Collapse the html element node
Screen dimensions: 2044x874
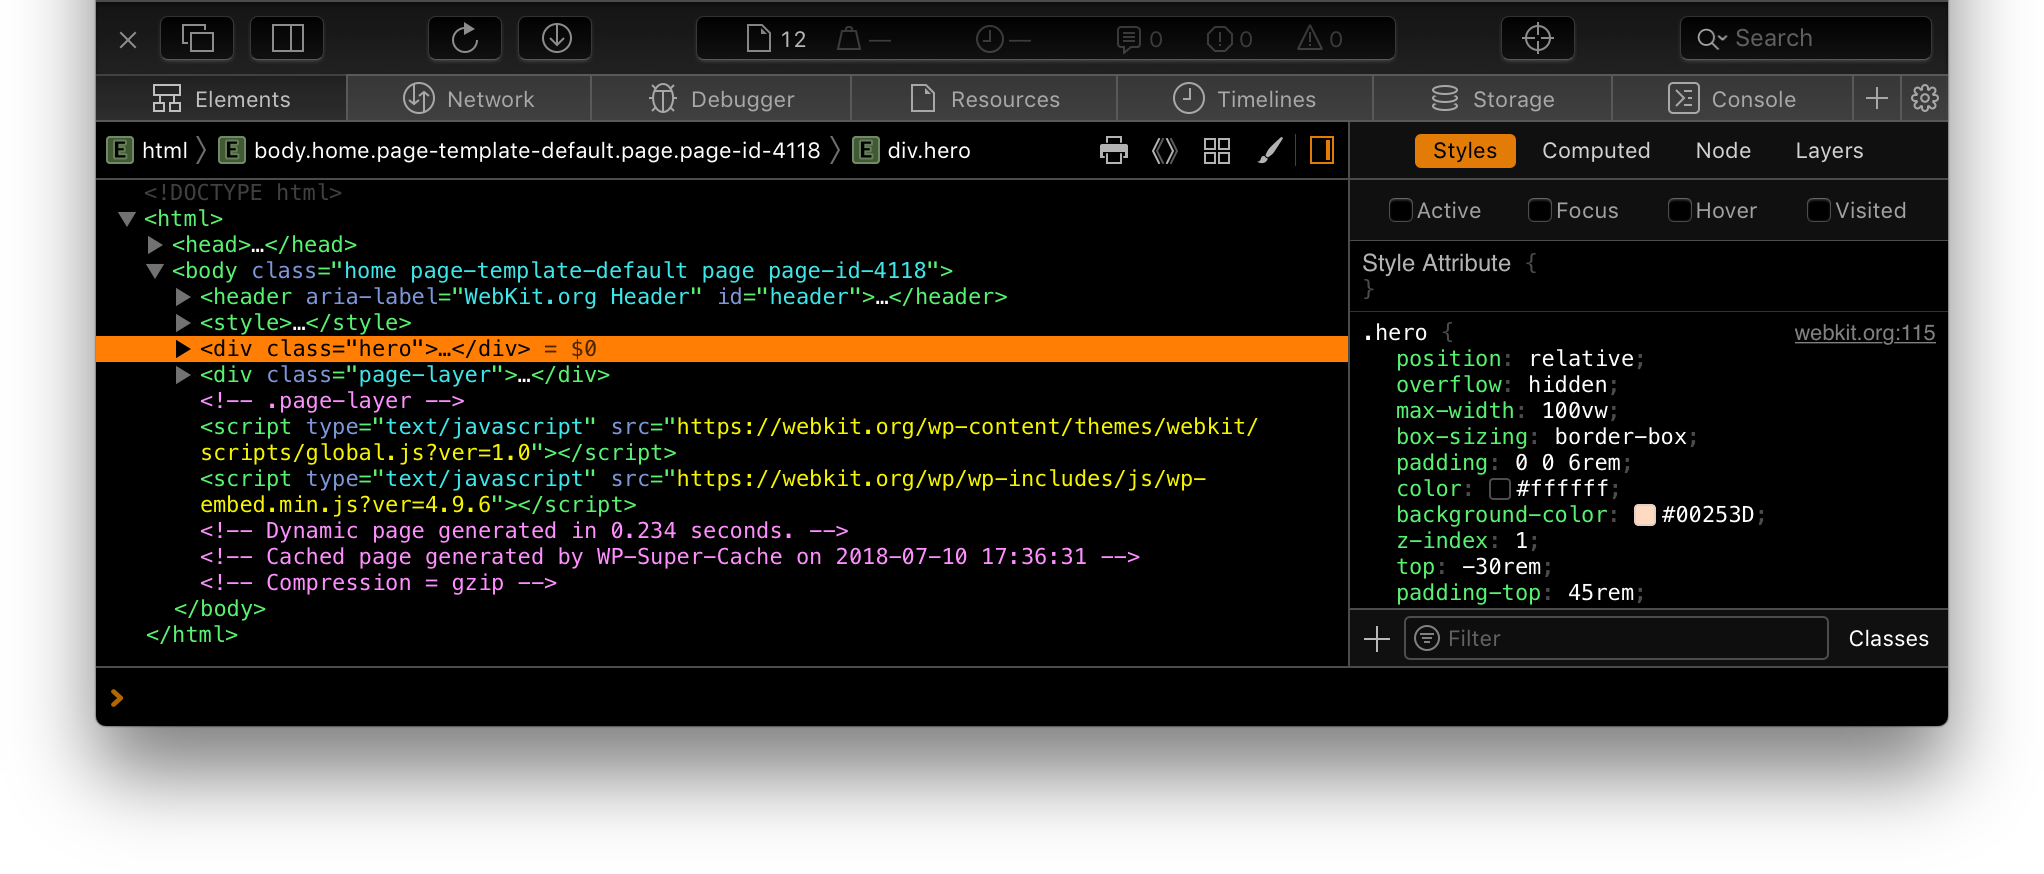[127, 218]
